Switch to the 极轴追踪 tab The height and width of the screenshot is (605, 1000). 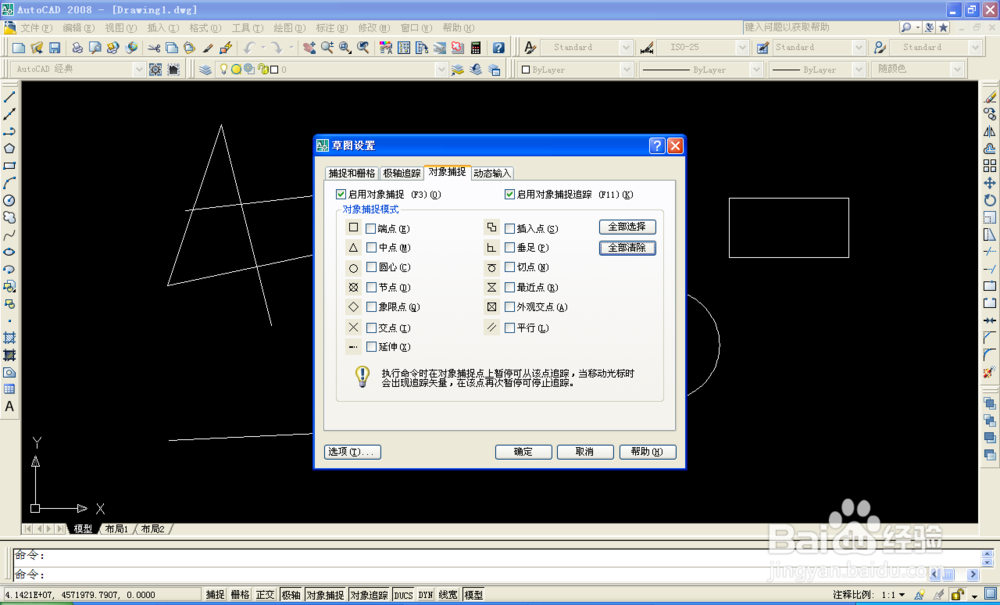401,173
